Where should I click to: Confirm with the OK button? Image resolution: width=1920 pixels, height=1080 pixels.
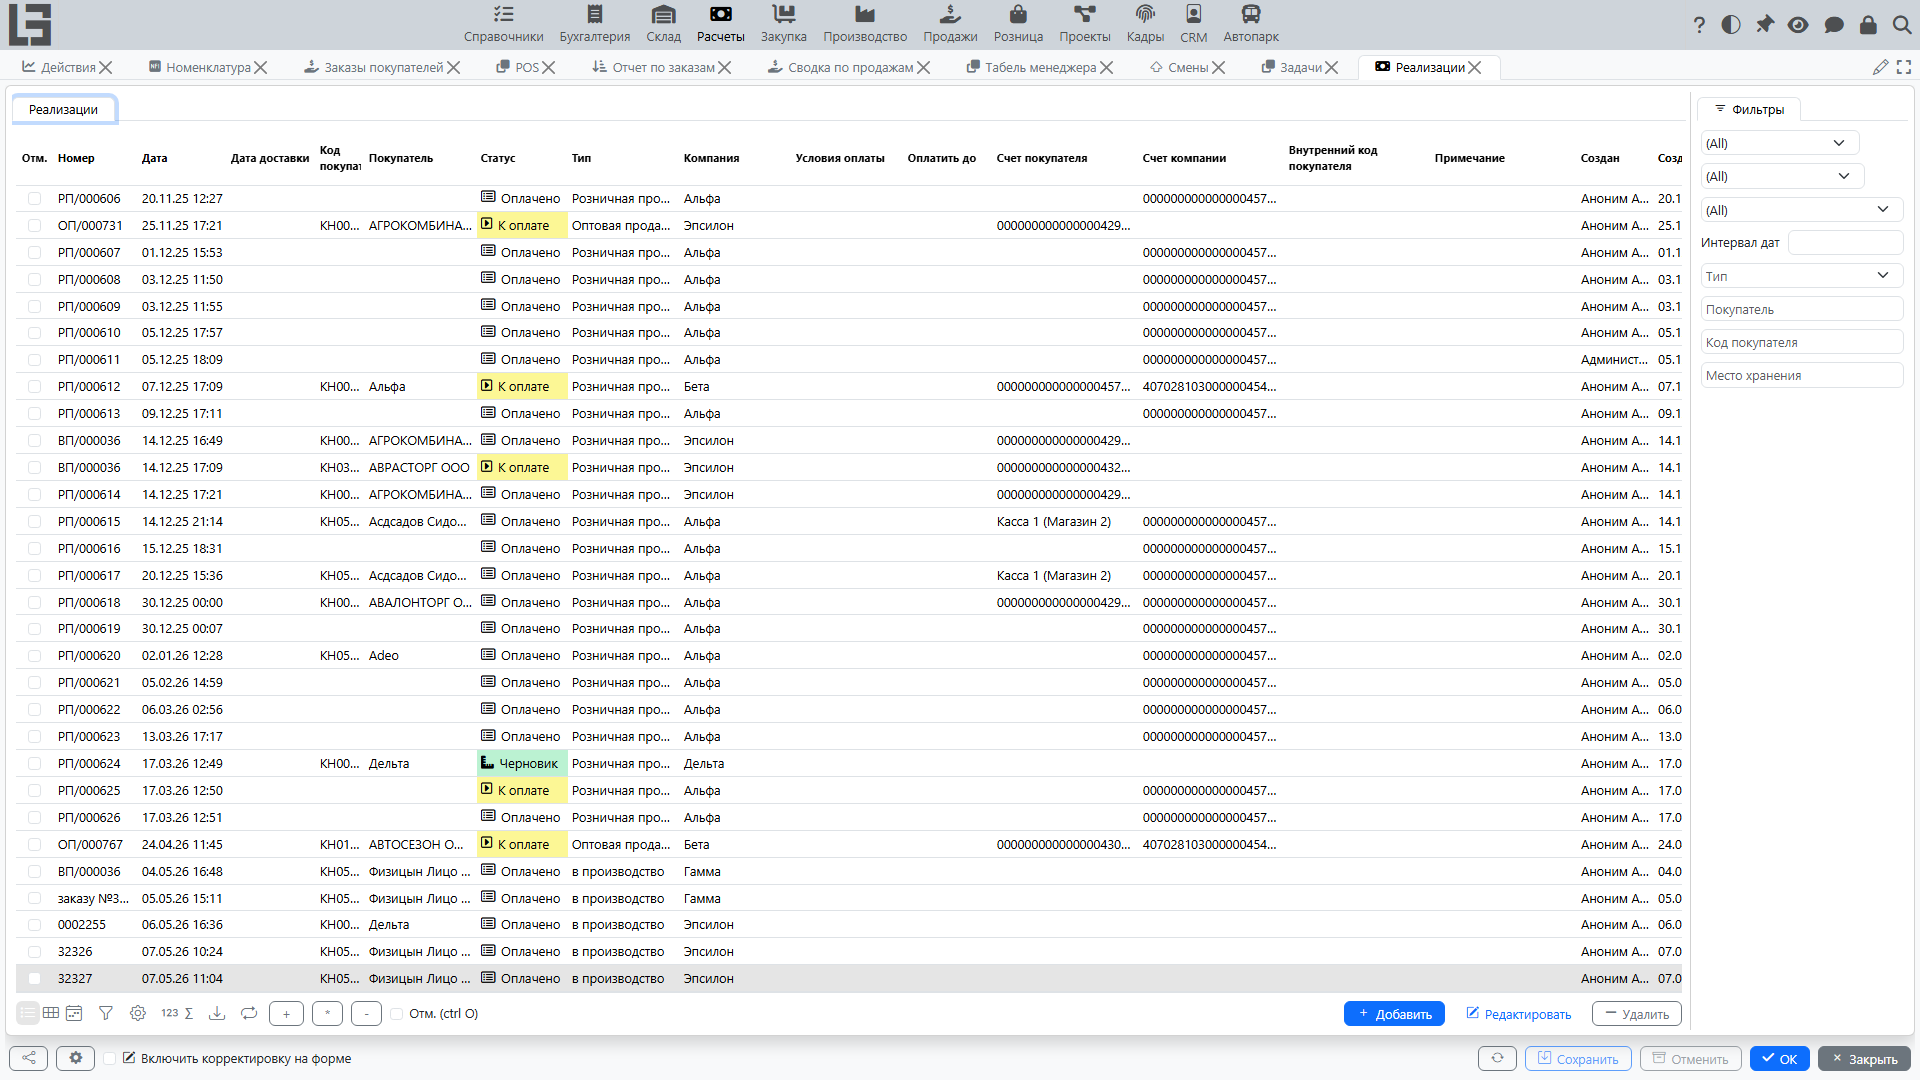click(1780, 1059)
